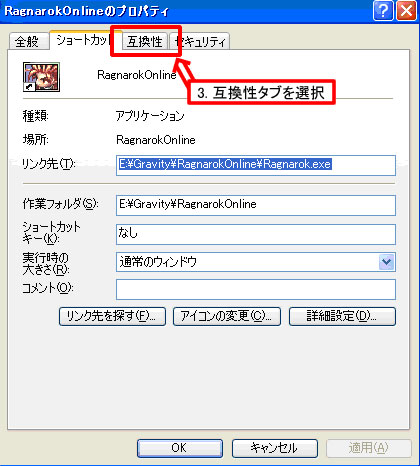Click the RagnarokOnline shortcut icon
This screenshot has height=466, width=420.
pyautogui.click(x=41, y=77)
